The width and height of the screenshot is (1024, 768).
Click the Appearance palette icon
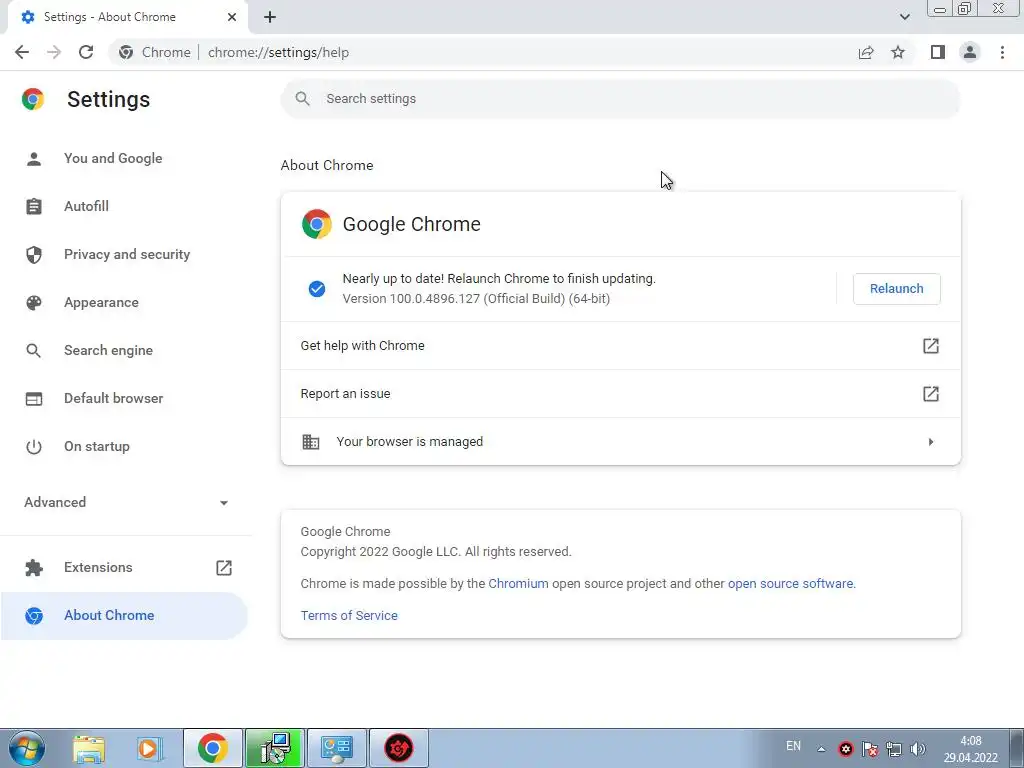pos(34,302)
